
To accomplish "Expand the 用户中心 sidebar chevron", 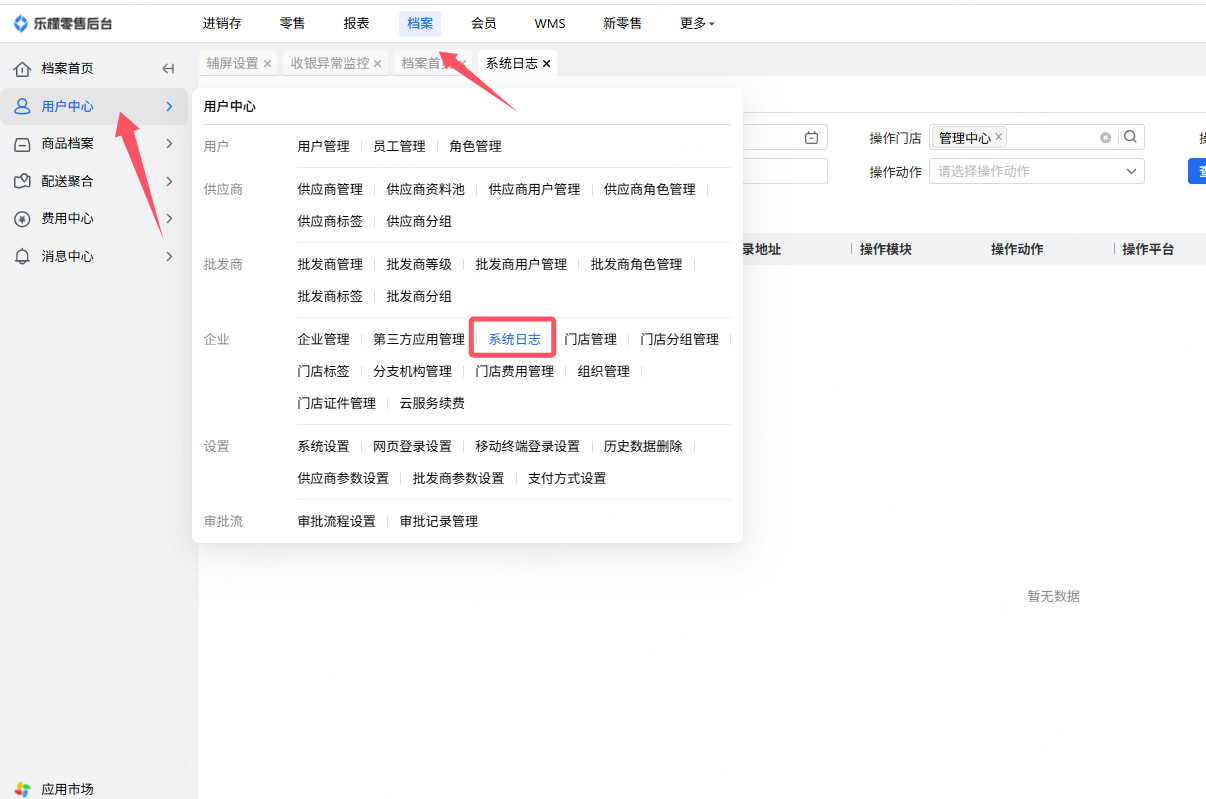I will [169, 106].
